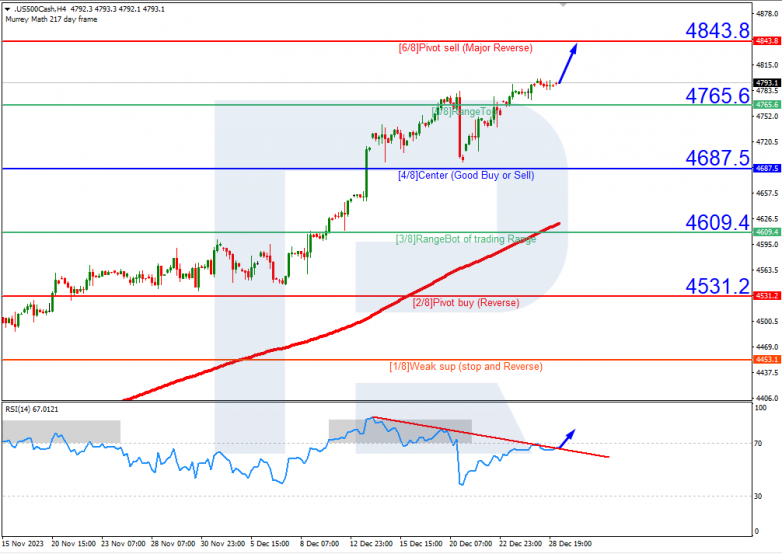Click the 30 Nov 23:00 time label
The width and height of the screenshot is (782, 554).
coord(223,544)
